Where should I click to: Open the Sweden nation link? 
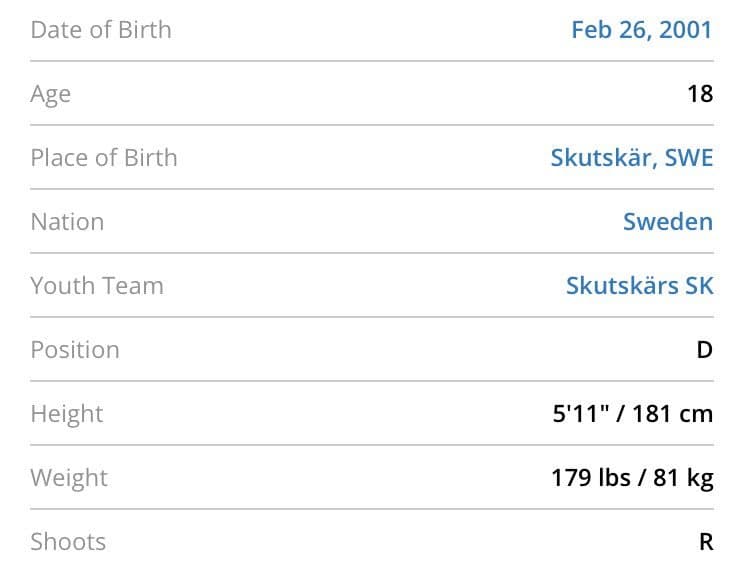pyautogui.click(x=667, y=222)
